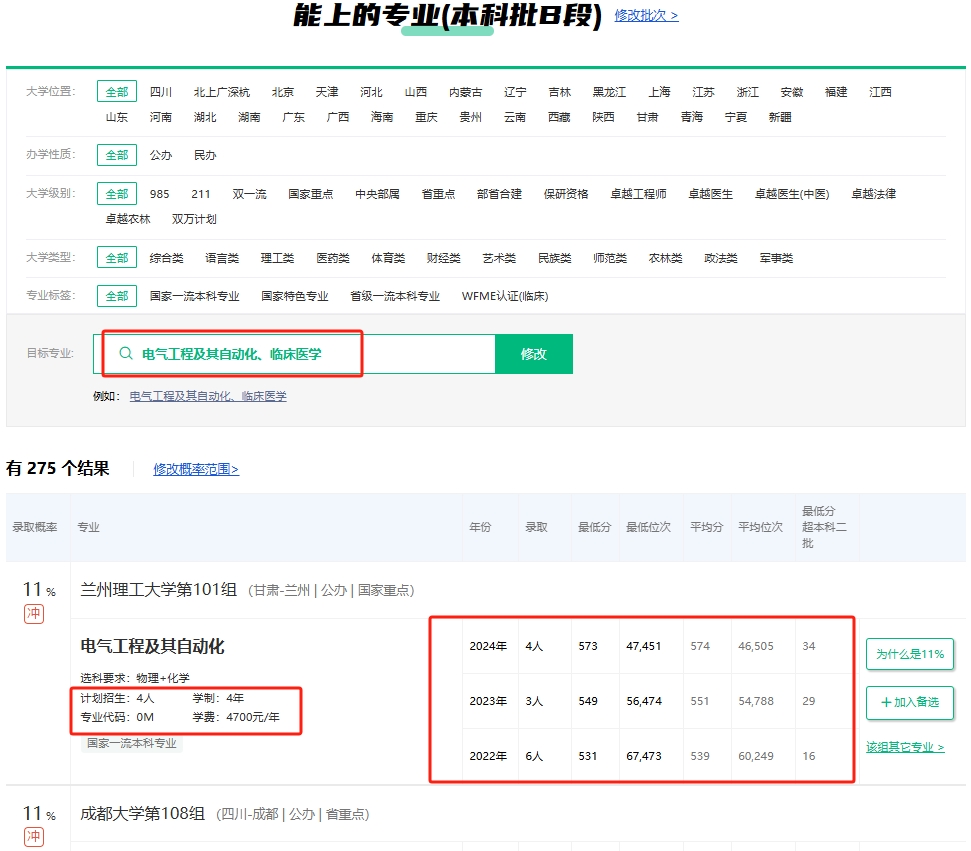Viewport: 971px width, 851px height.
Task: Select 理工类 university type
Action: 277,258
